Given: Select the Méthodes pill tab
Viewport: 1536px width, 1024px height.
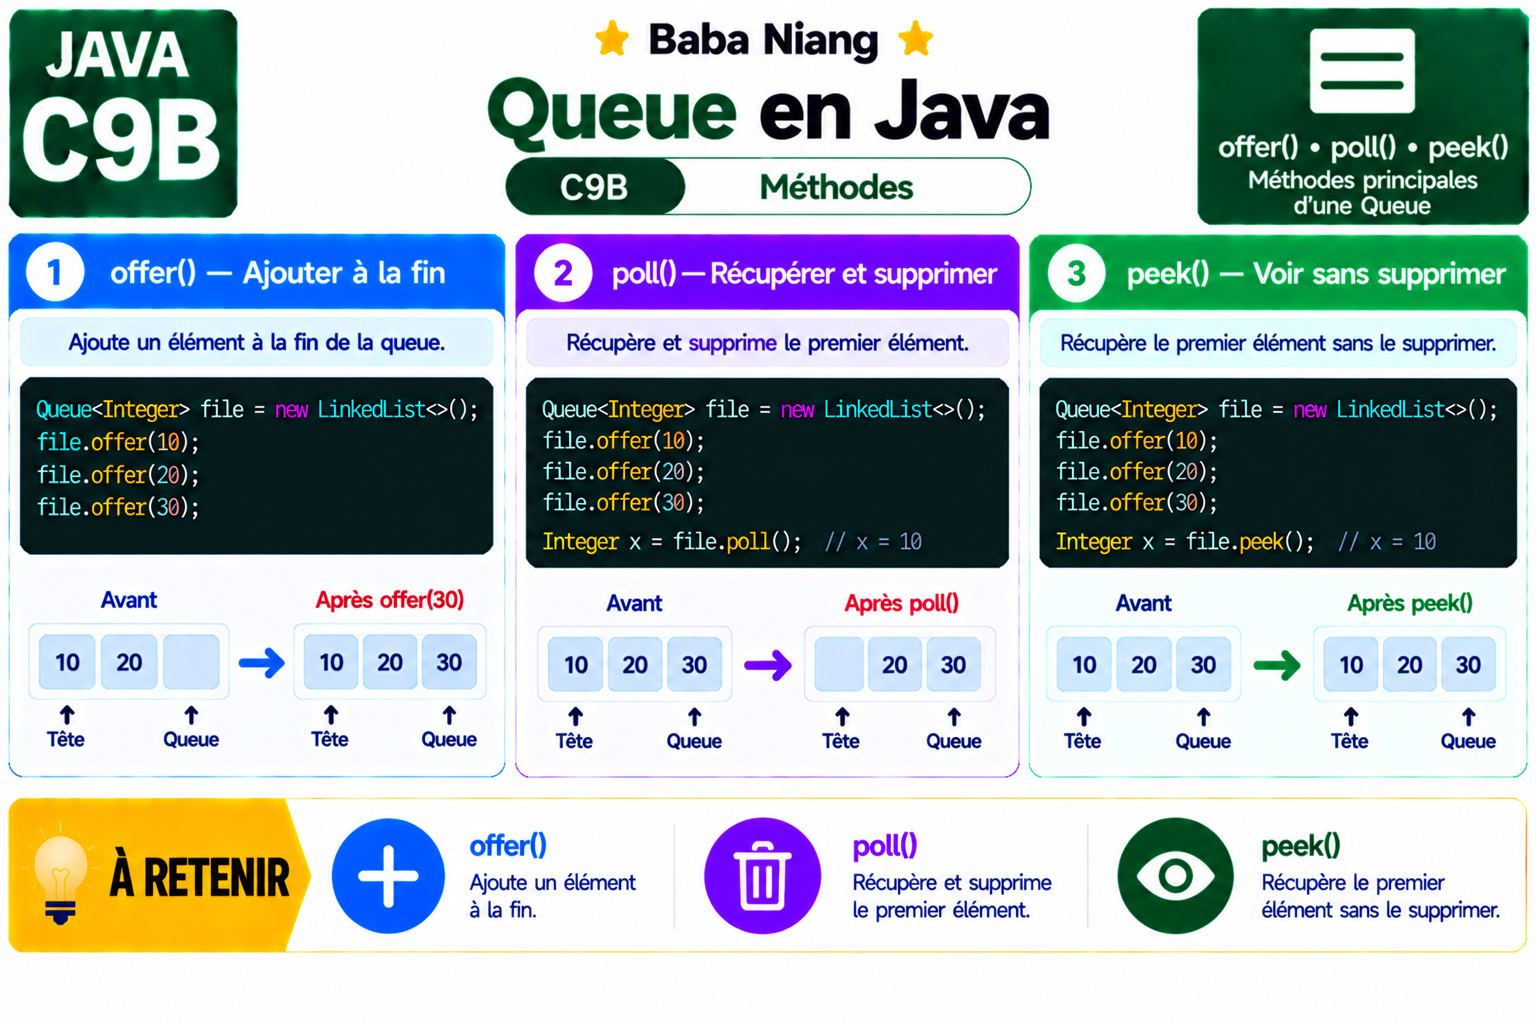Looking at the screenshot, I should coord(836,187).
